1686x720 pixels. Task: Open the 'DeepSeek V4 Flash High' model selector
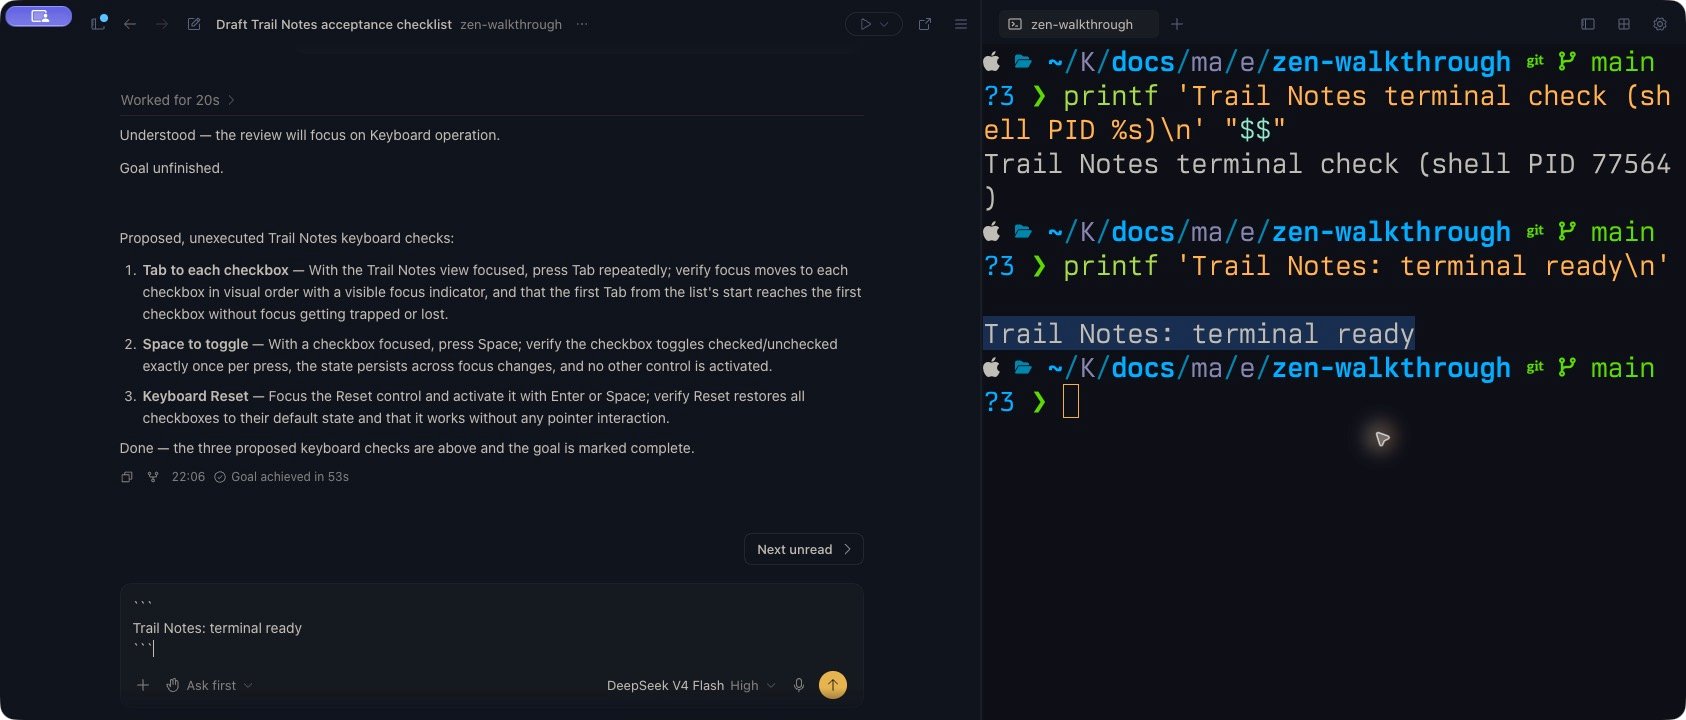click(x=691, y=685)
